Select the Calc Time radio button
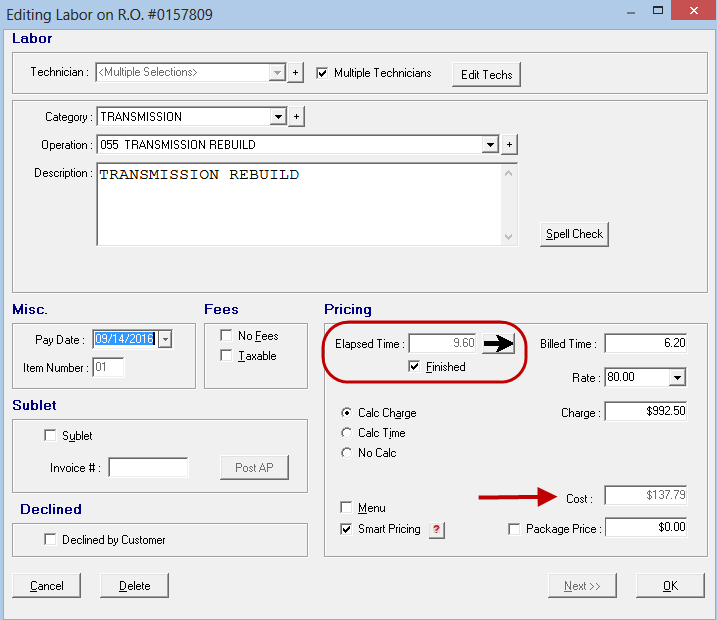 (x=347, y=433)
